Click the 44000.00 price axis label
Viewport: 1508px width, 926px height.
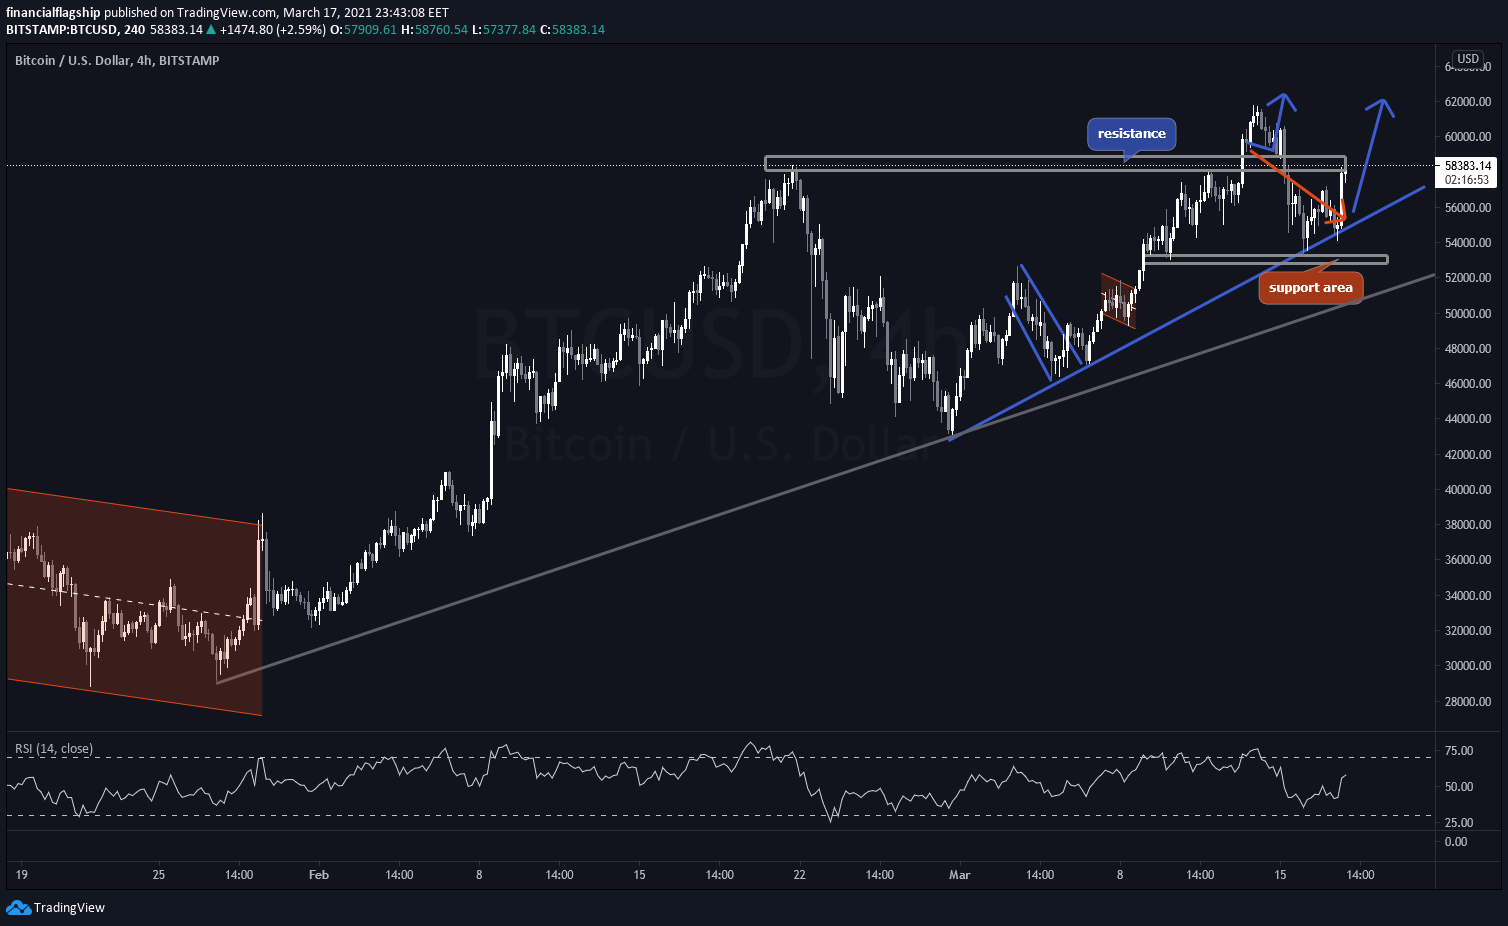pyautogui.click(x=1468, y=419)
